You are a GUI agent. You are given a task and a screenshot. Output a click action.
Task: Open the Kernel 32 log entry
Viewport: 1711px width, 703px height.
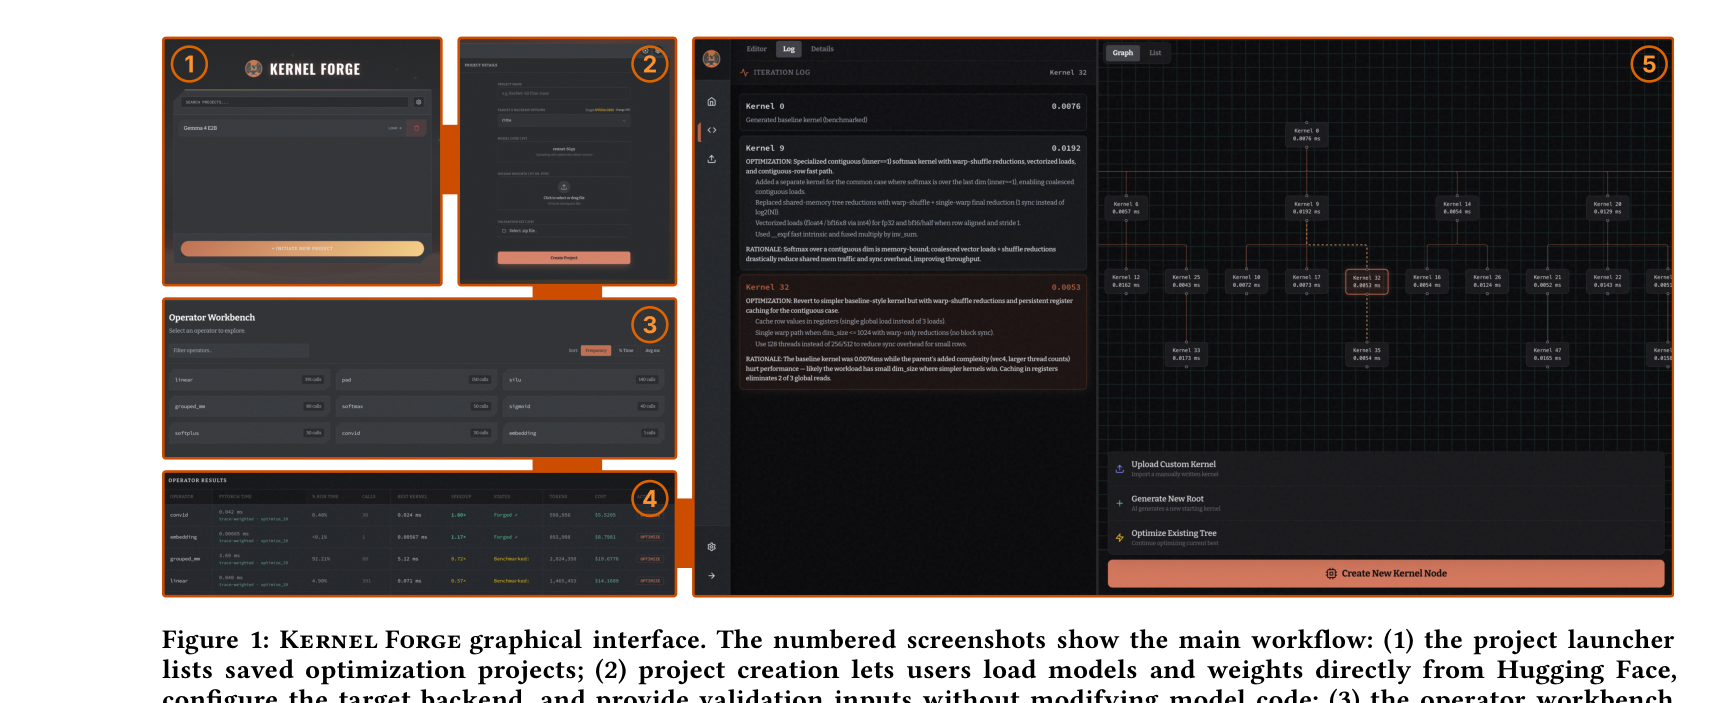(913, 332)
